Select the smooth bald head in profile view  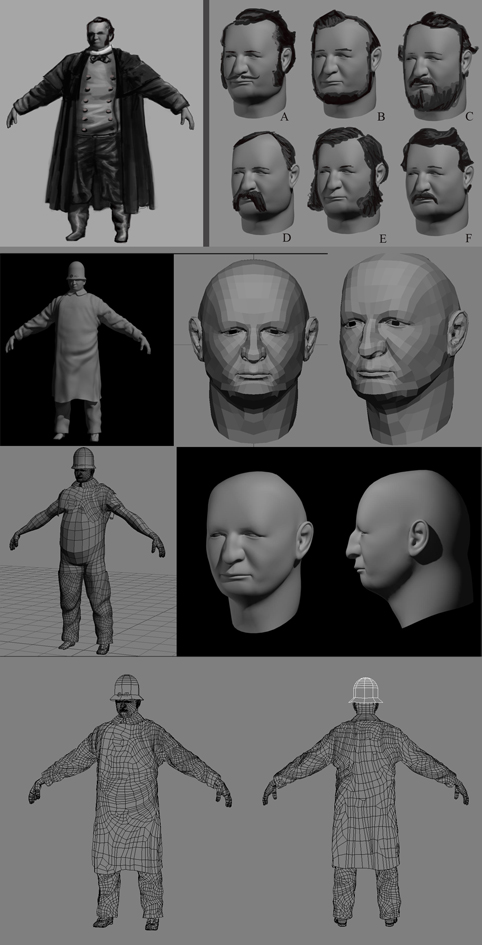[x=408, y=548]
